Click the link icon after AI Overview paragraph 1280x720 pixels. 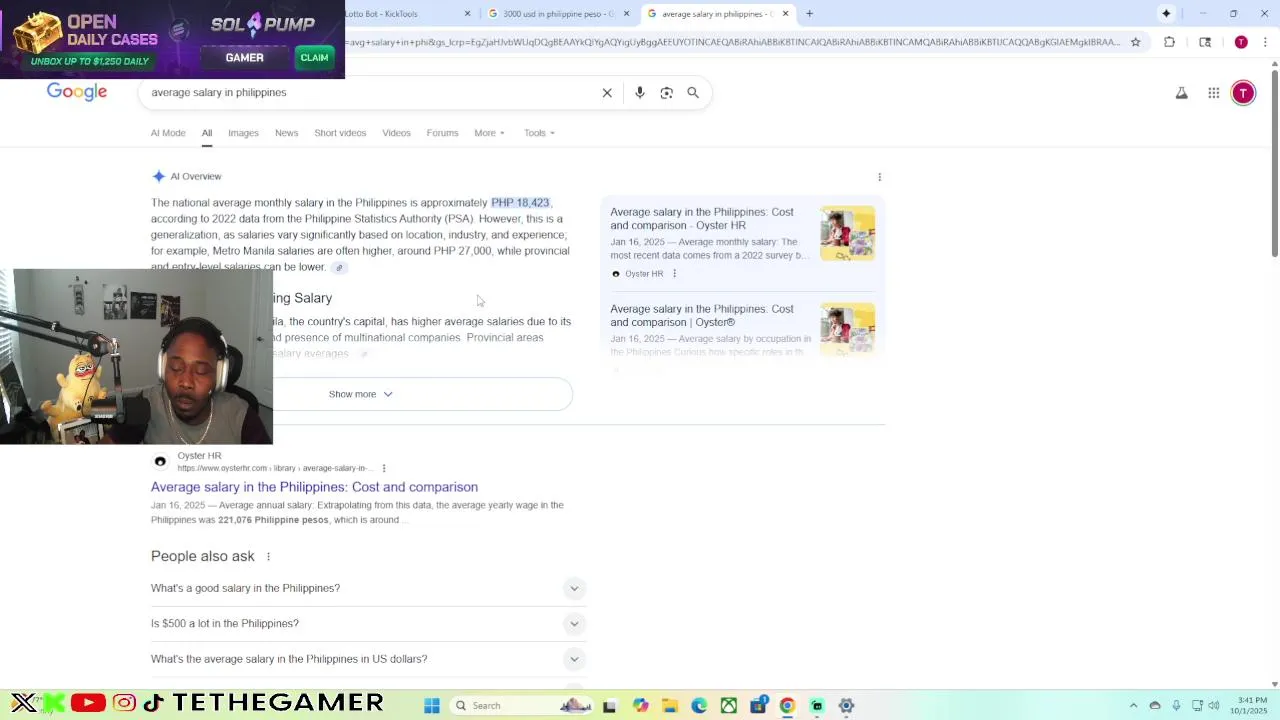[339, 267]
